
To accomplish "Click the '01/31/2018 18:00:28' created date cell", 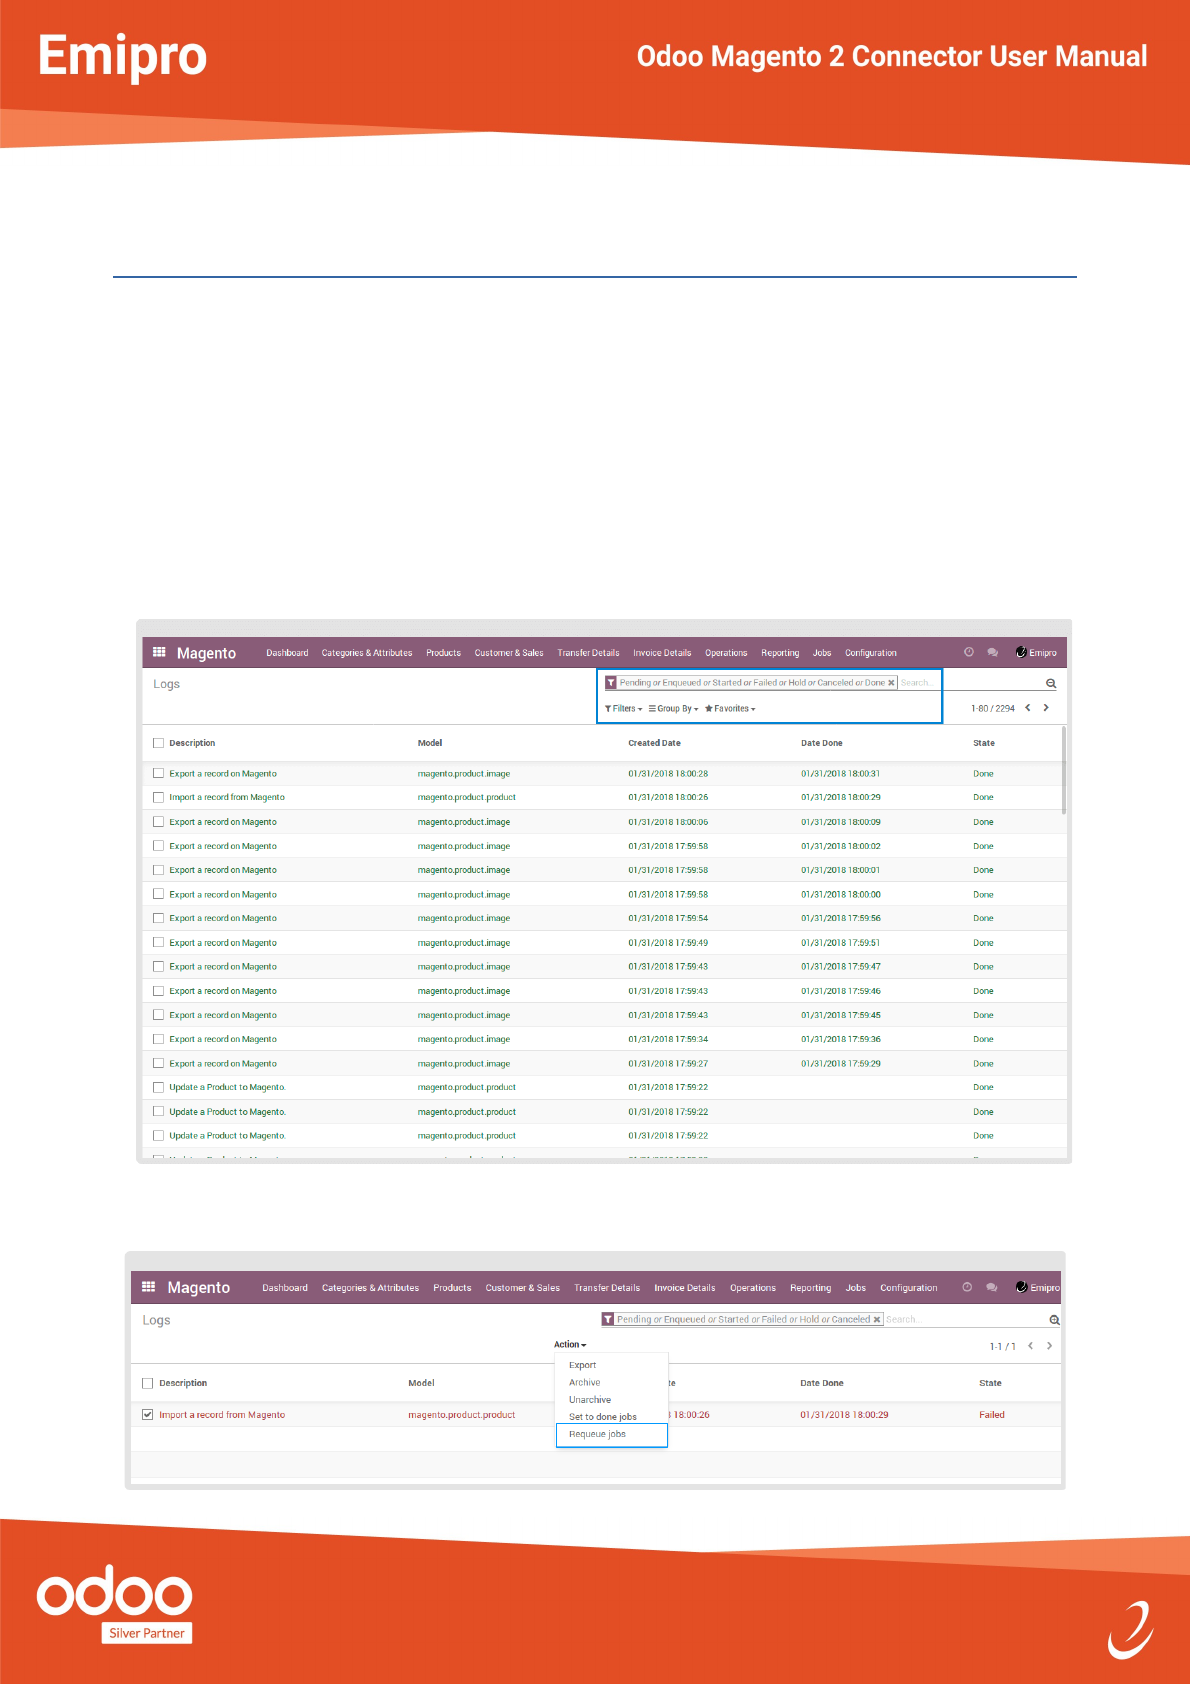I will pyautogui.click(x=668, y=773).
